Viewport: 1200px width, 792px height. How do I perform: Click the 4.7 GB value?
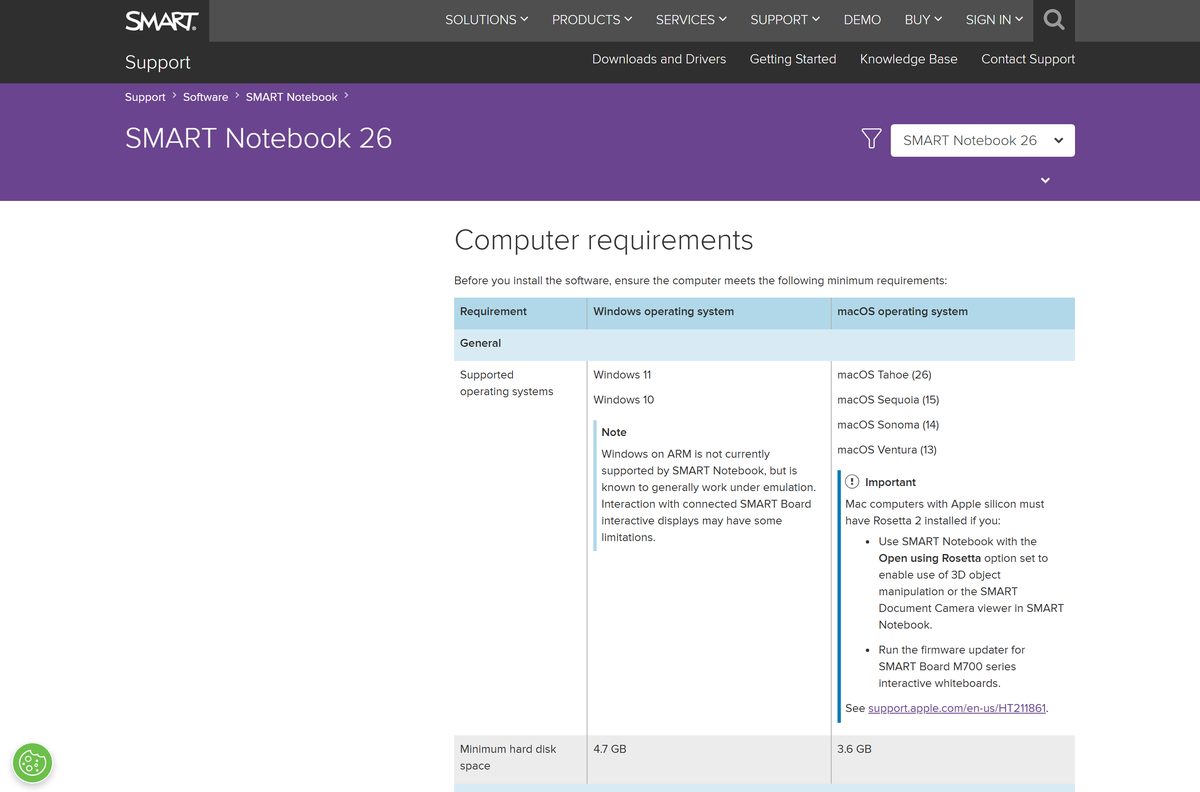[x=610, y=749]
